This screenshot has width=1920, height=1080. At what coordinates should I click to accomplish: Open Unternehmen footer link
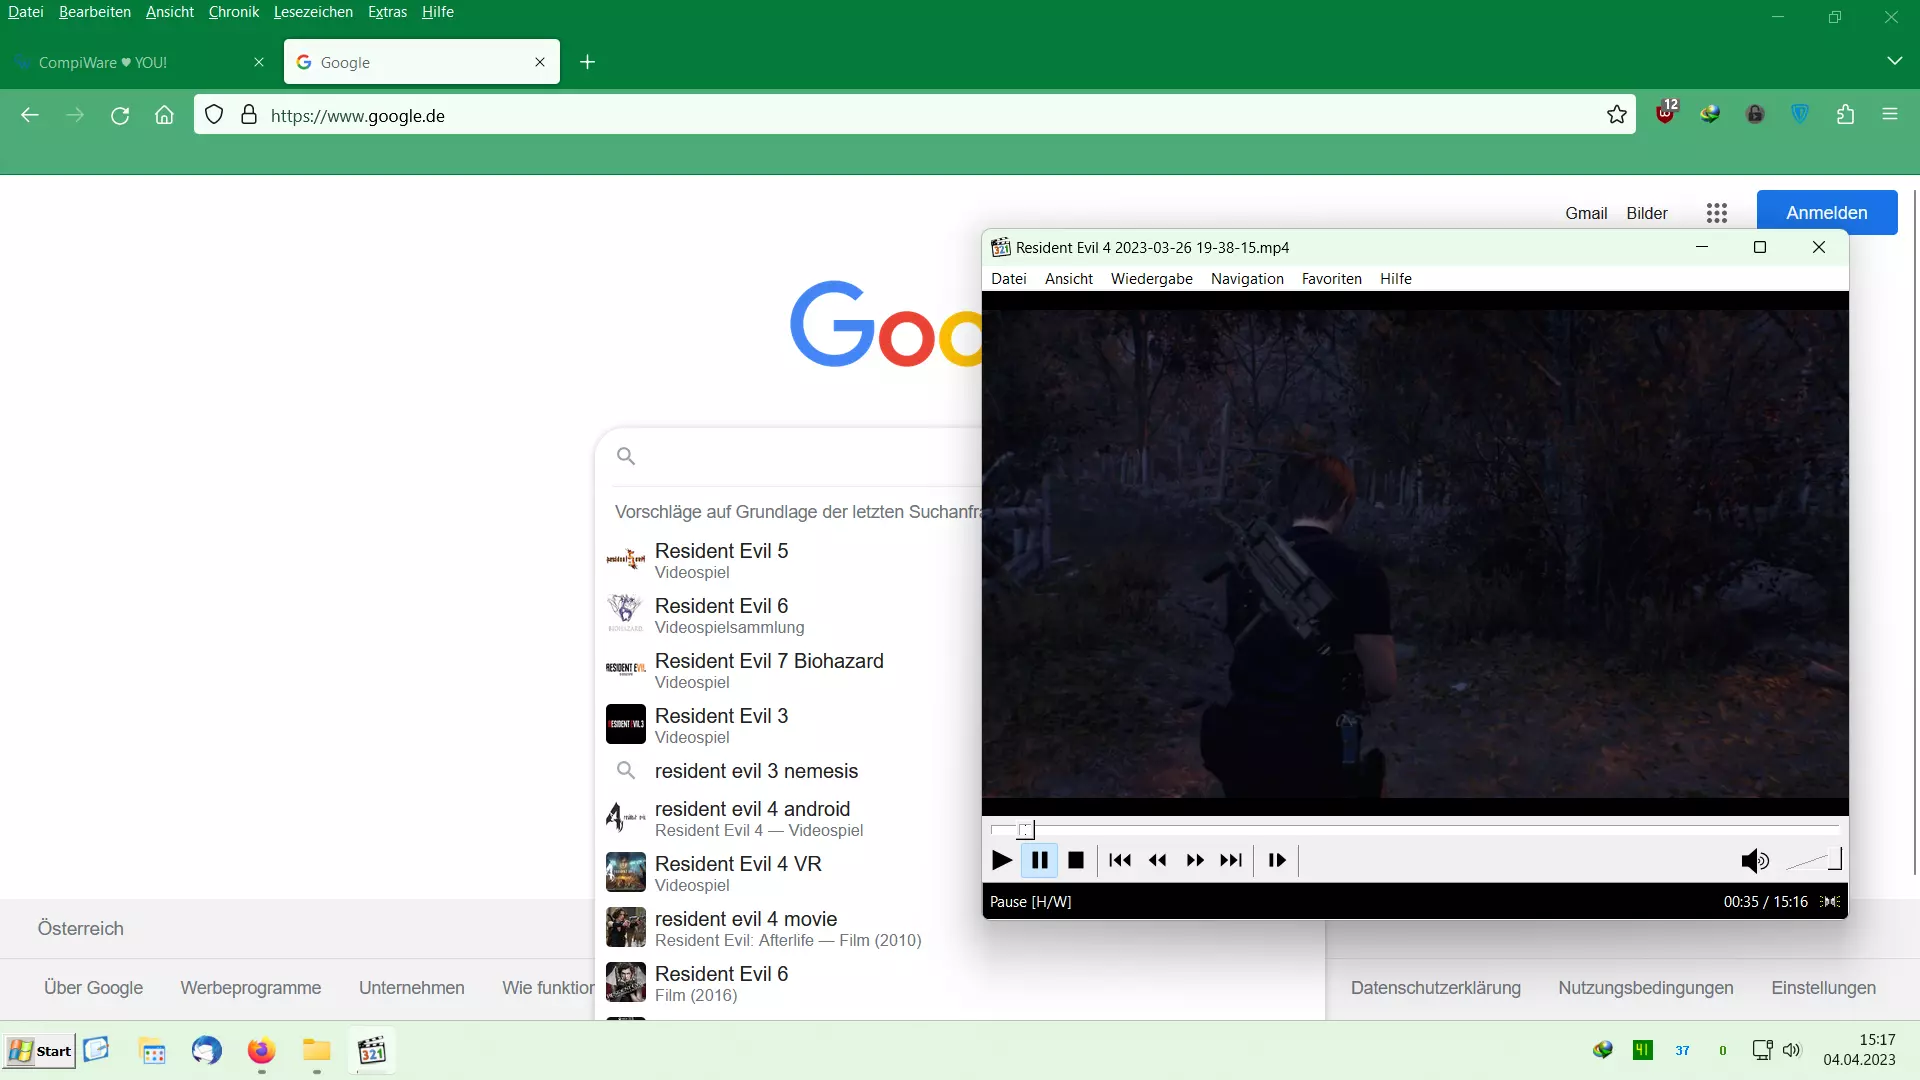click(411, 988)
